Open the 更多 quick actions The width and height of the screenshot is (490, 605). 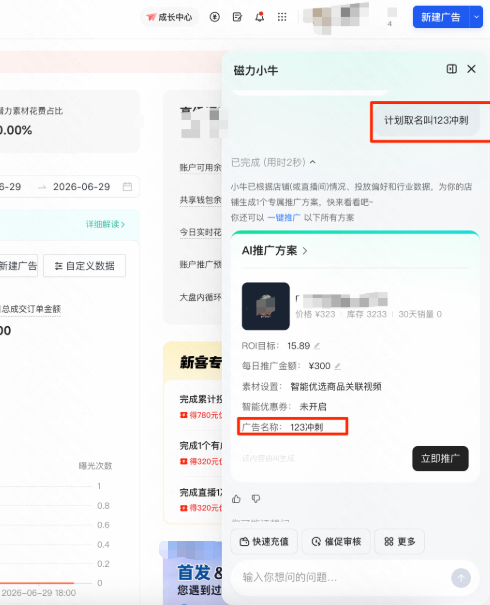coord(400,542)
